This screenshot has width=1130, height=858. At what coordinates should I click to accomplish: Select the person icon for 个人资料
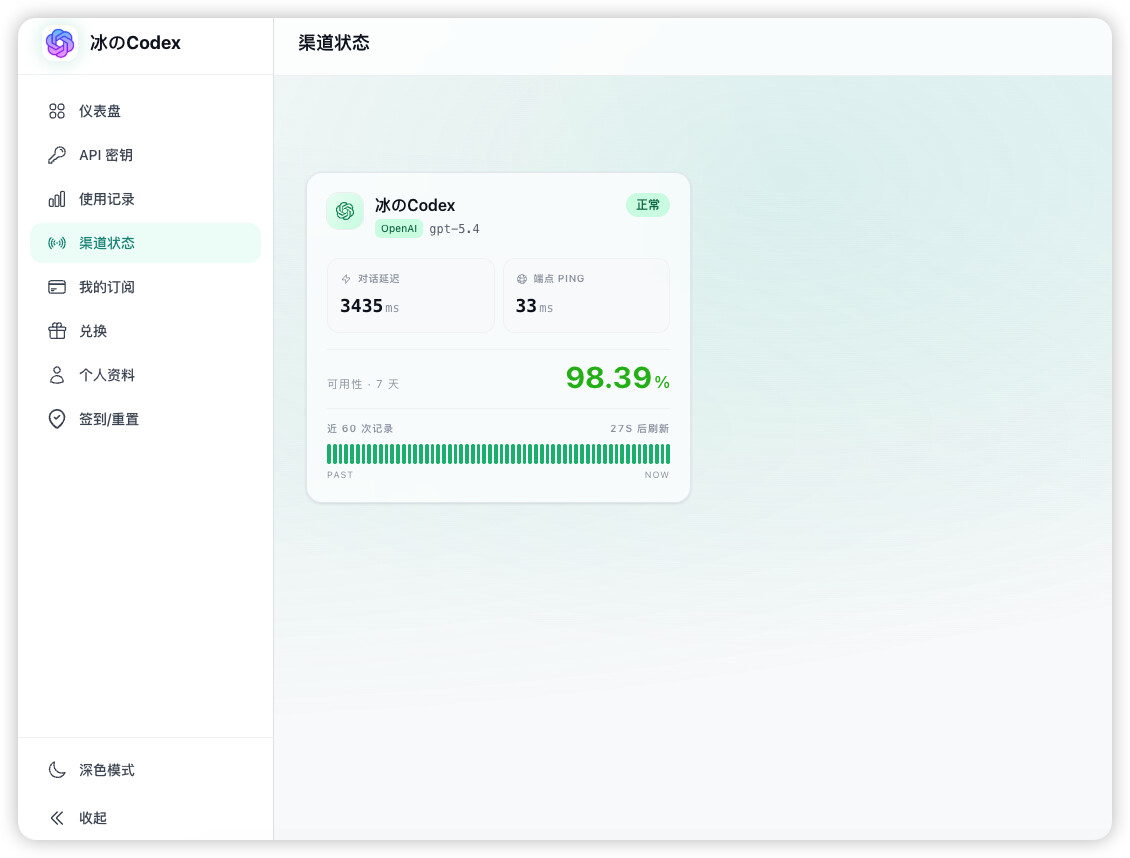[x=57, y=375]
